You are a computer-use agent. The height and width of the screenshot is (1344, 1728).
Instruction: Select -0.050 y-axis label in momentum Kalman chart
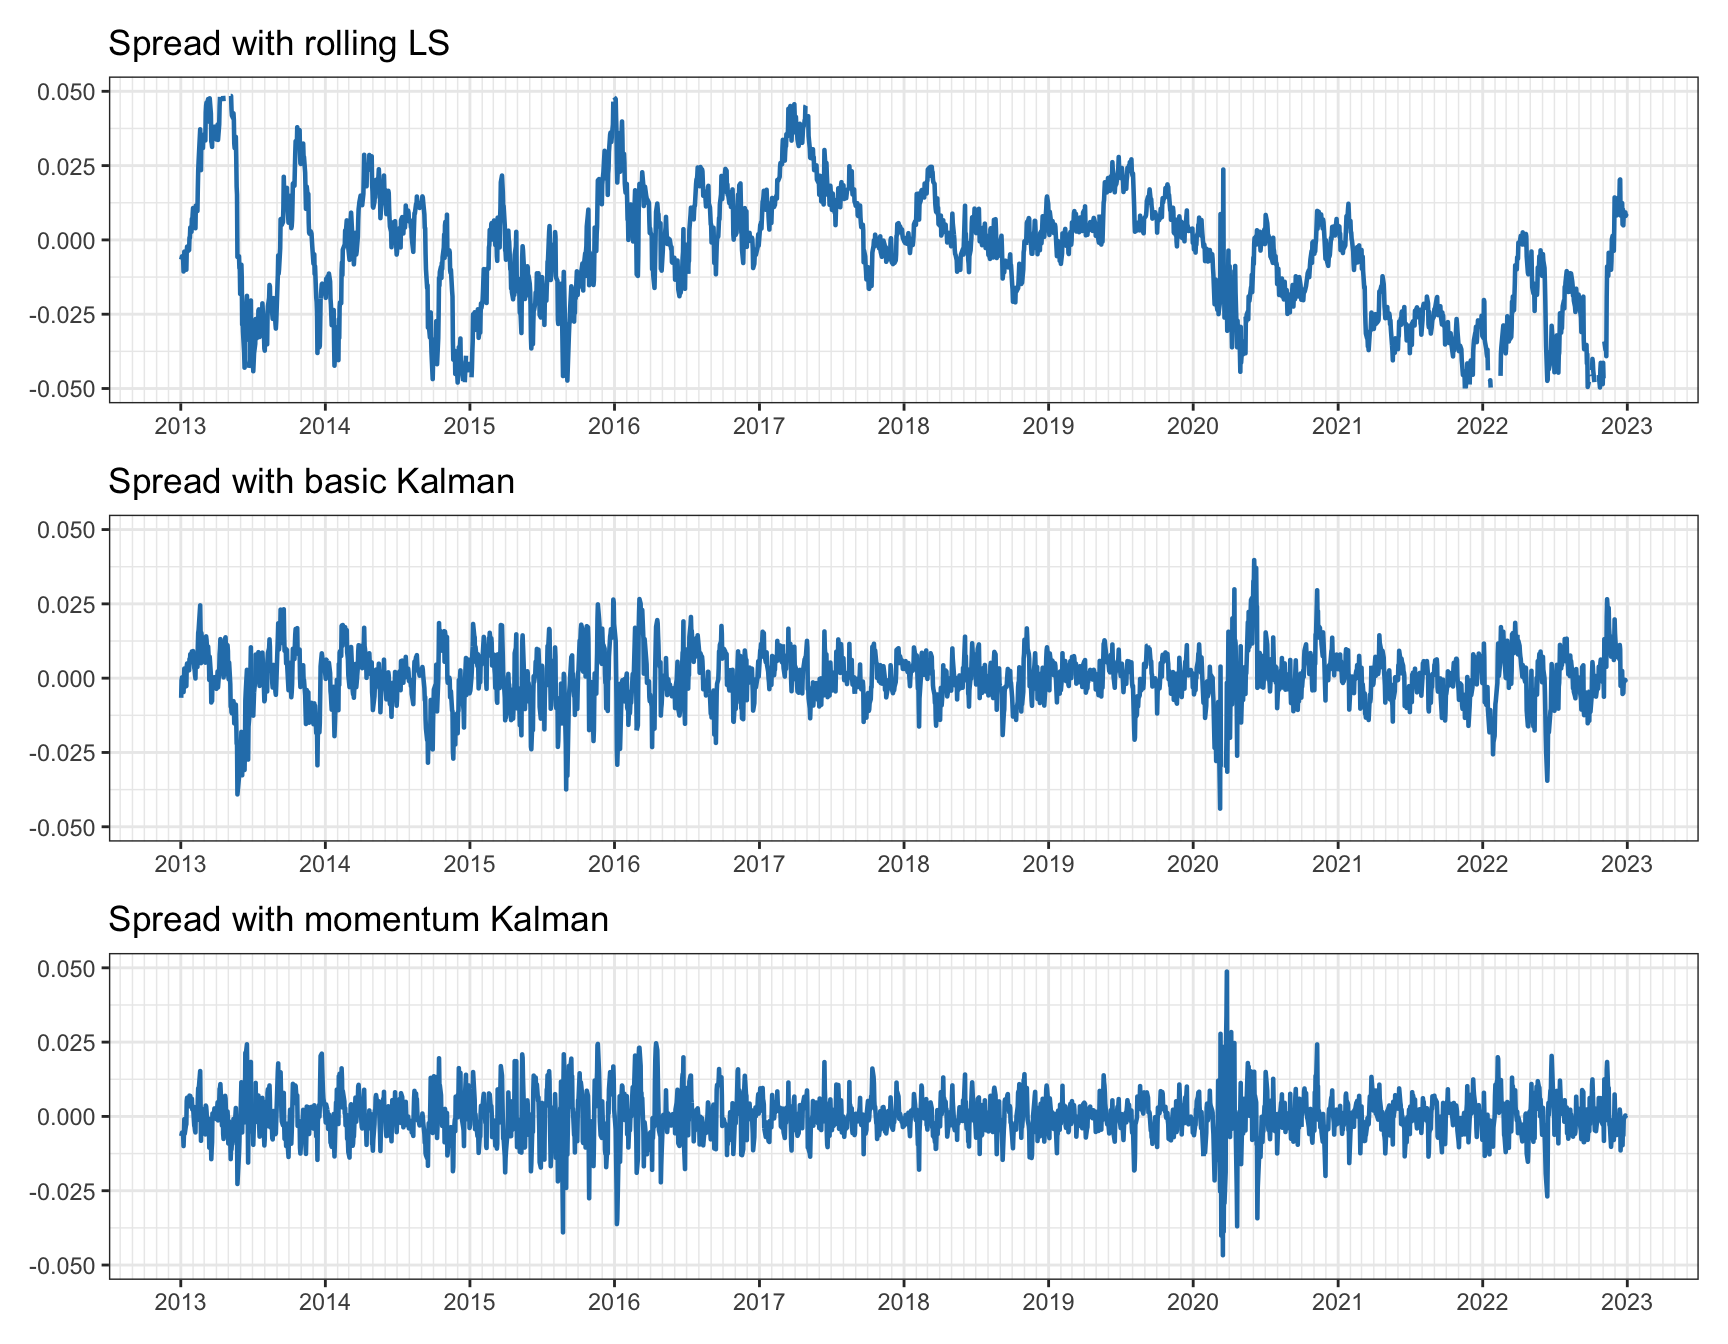tap(62, 1266)
